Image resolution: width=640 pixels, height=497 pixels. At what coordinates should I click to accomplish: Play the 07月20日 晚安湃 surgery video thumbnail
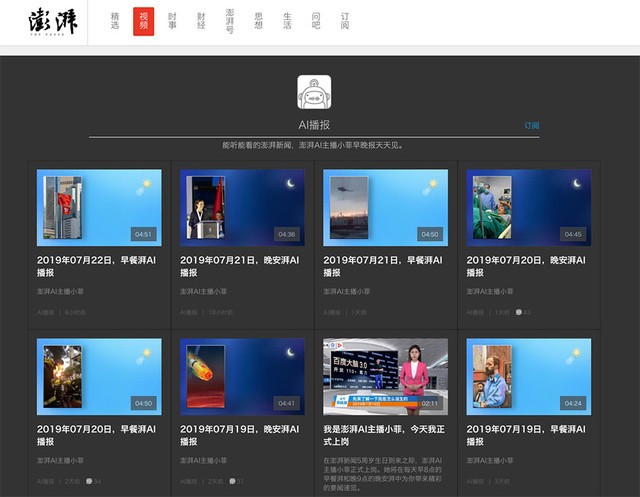(529, 208)
